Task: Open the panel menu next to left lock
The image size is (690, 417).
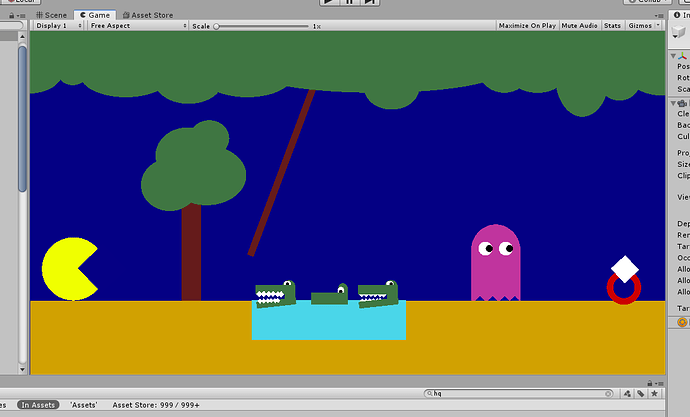Action: click(x=21, y=15)
